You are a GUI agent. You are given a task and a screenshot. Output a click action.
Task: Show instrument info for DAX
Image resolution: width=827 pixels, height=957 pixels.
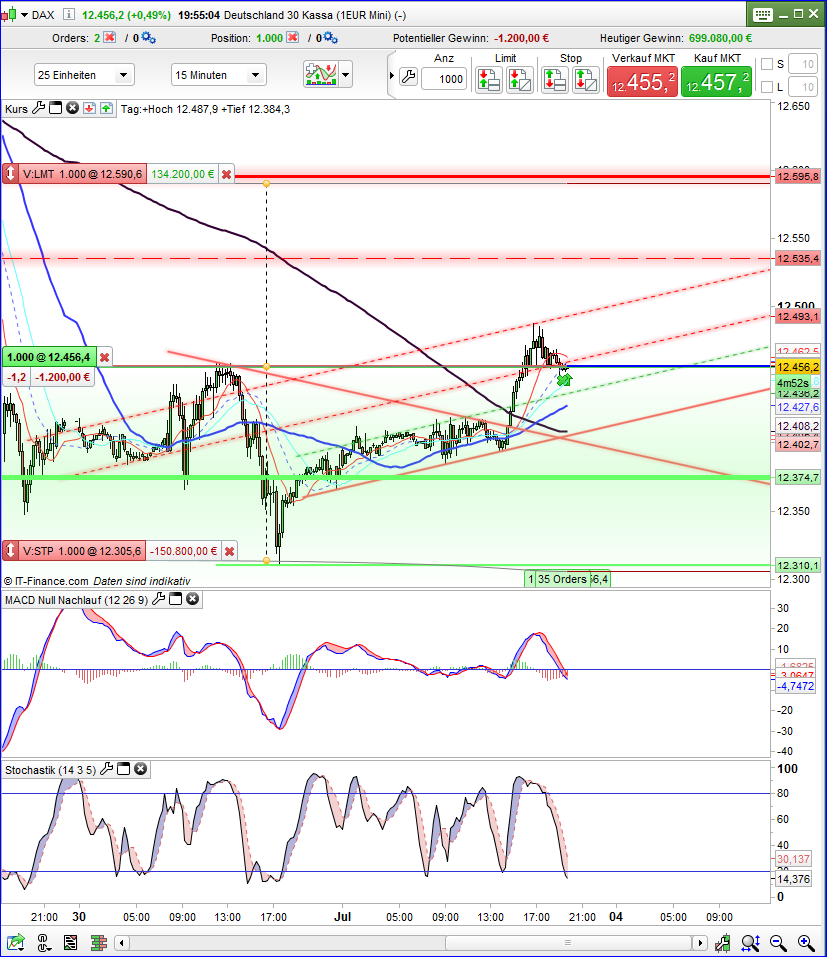pos(68,14)
